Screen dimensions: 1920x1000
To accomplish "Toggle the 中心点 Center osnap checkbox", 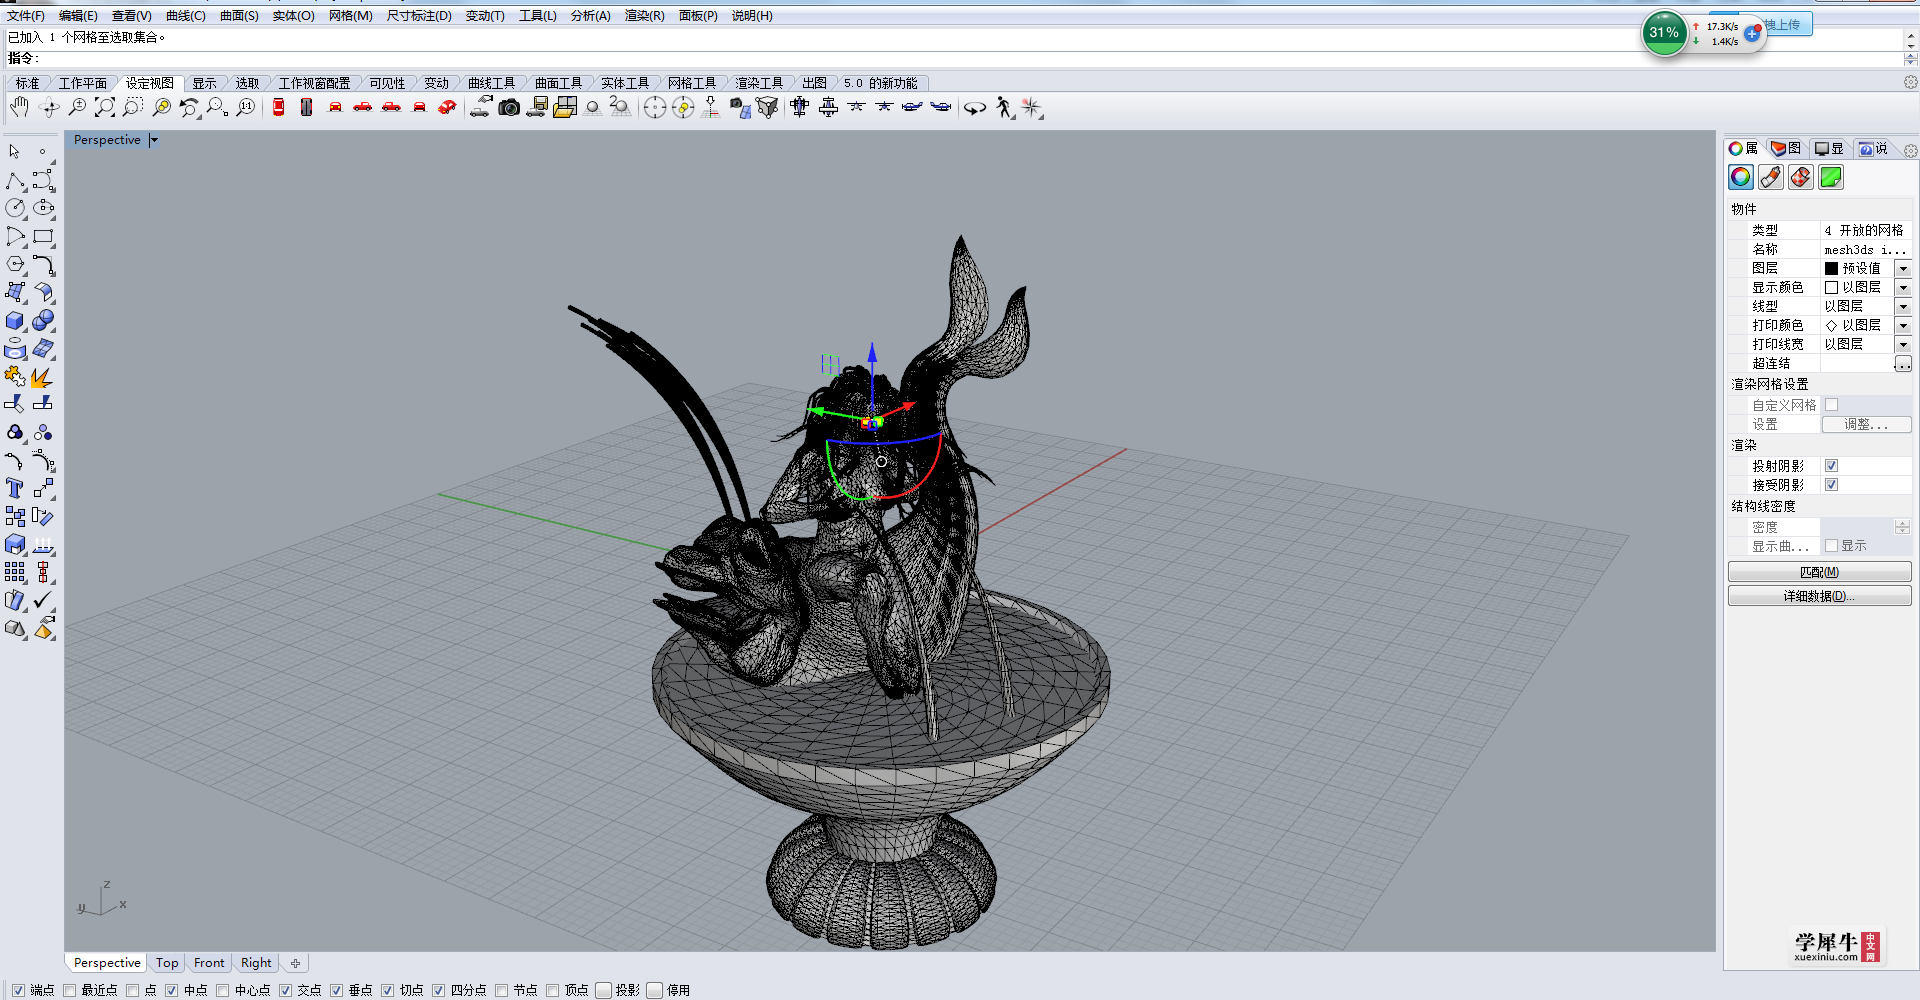I will point(222,990).
